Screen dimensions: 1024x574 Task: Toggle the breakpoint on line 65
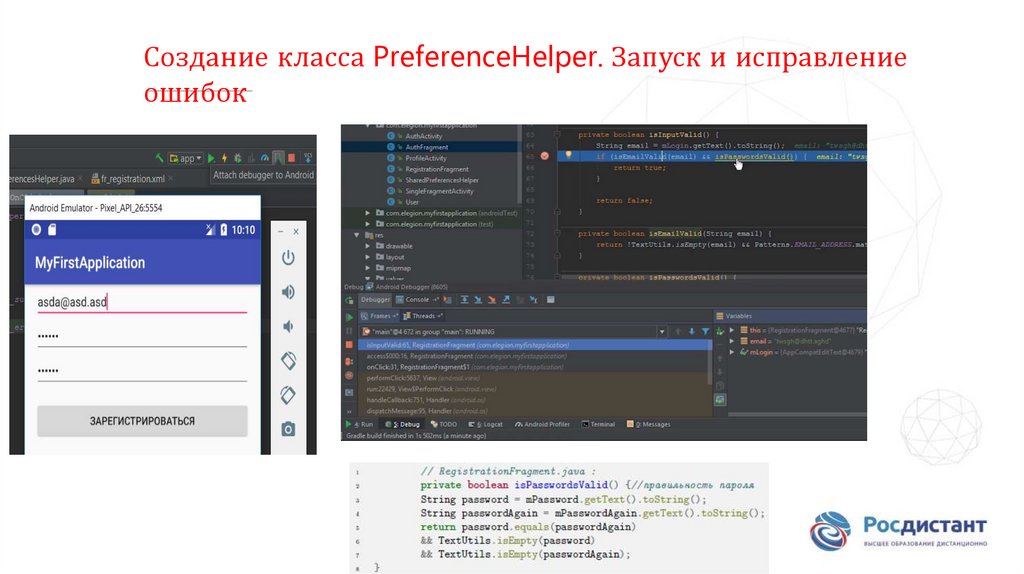(544, 156)
